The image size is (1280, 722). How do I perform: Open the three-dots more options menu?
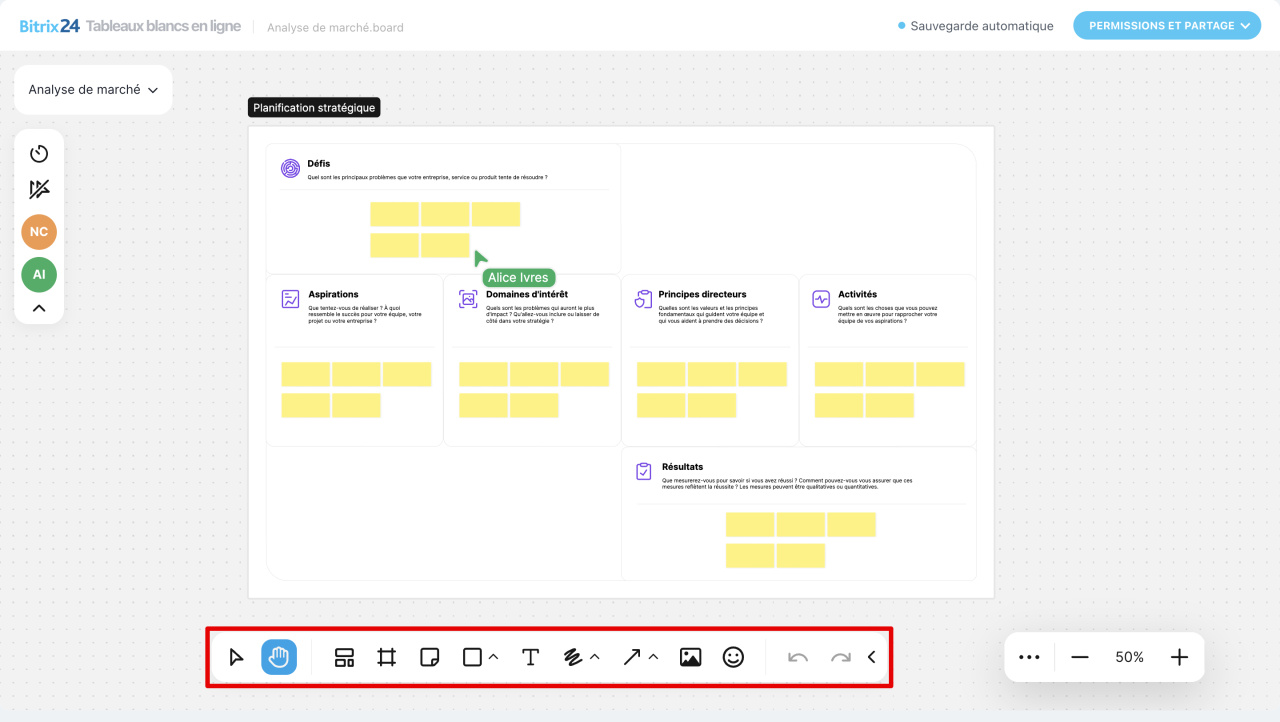(x=1029, y=657)
